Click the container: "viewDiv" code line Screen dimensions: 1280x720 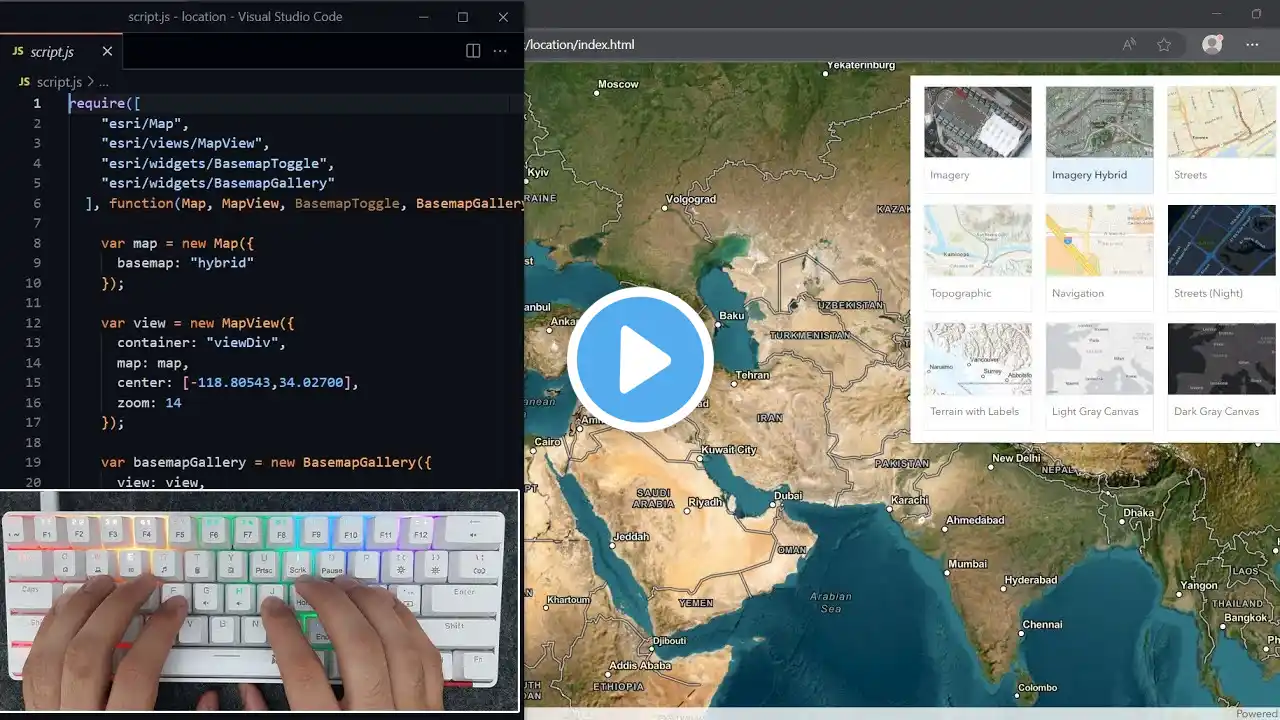(x=201, y=343)
